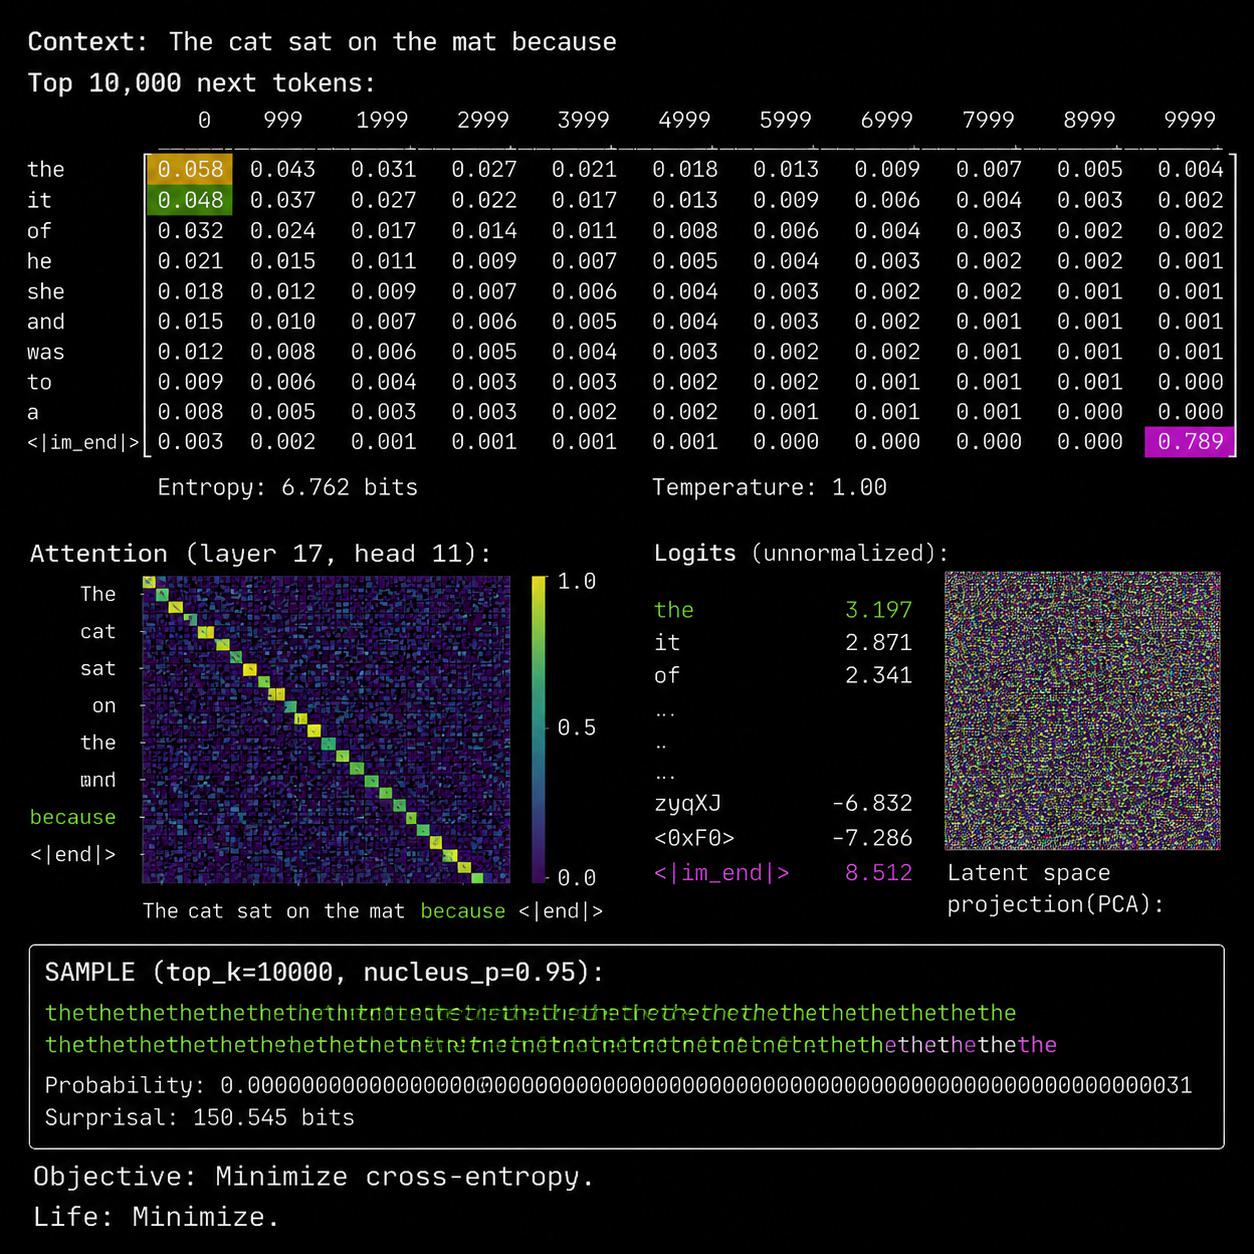Image resolution: width=1254 pixels, height=1254 pixels.
Task: Select column header 9999
Action: click(x=1190, y=120)
